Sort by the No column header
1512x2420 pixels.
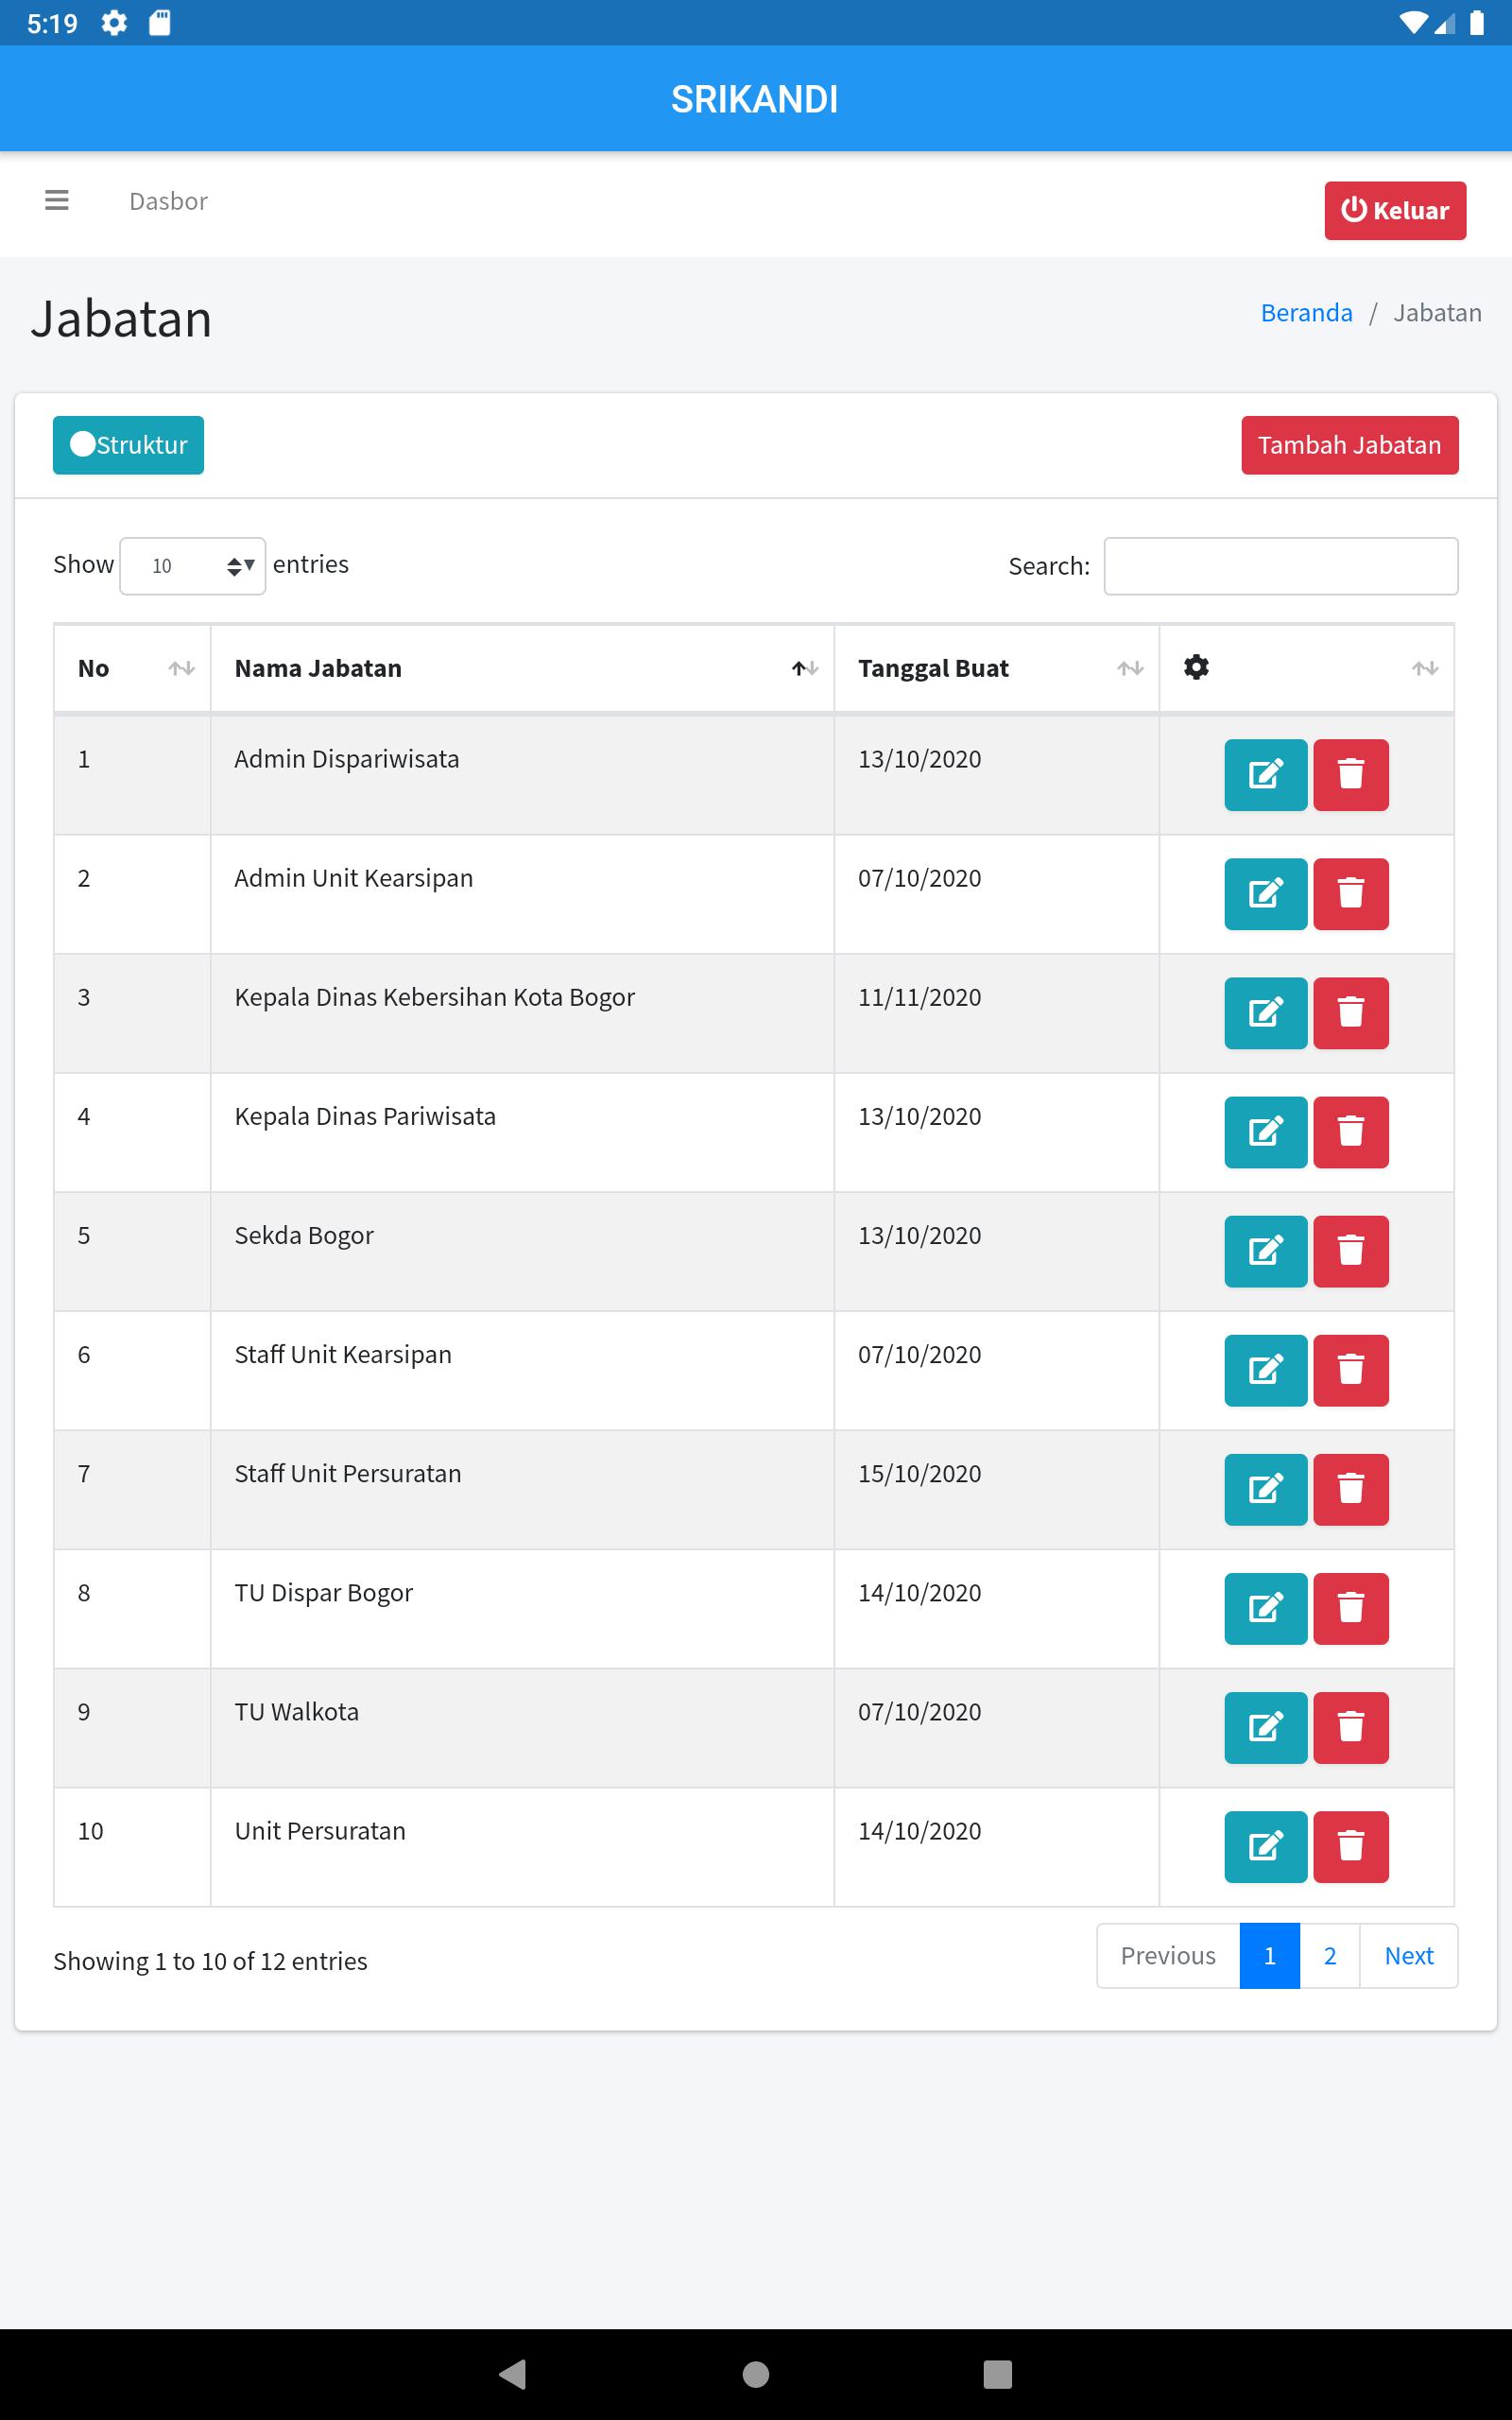(x=132, y=668)
